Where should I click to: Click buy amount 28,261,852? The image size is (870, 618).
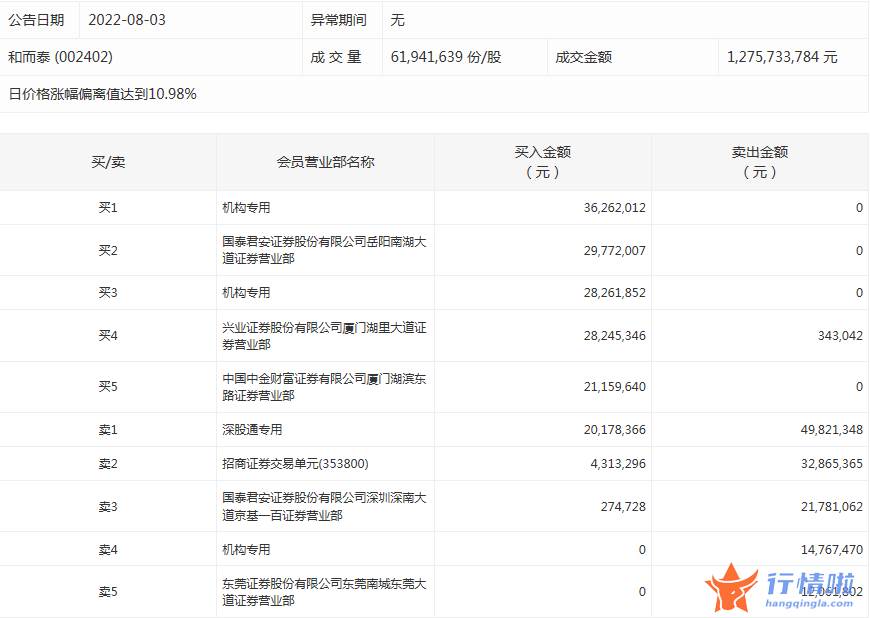click(615, 292)
